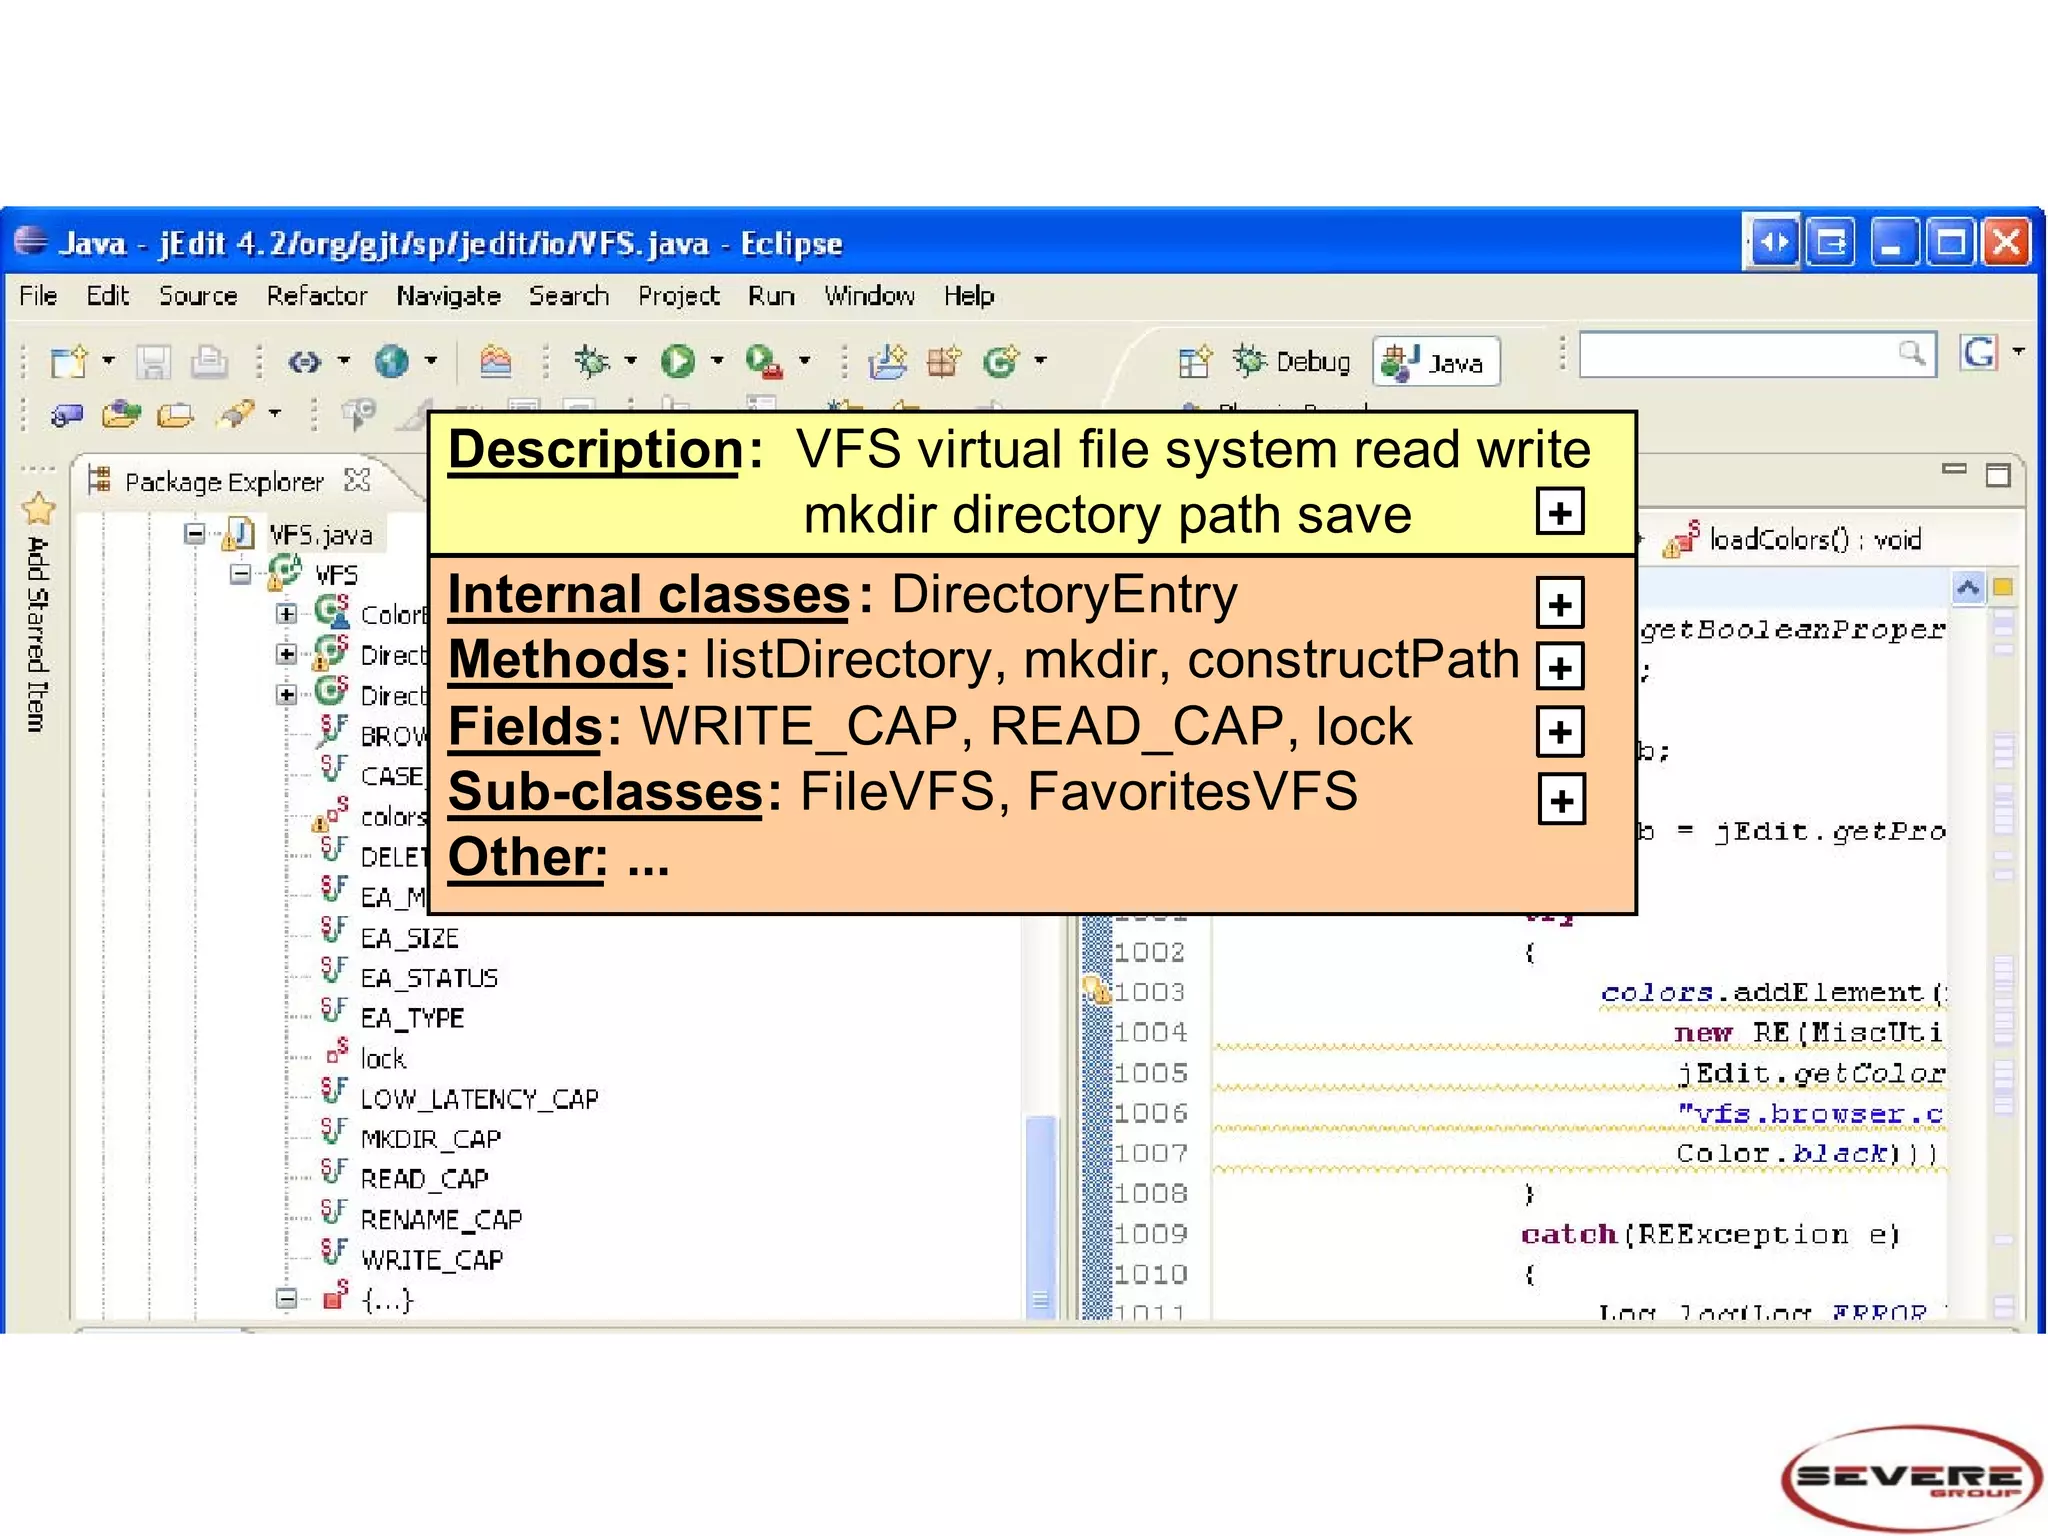Click the New Java Class icon
The height and width of the screenshot is (1536, 2048).
pos(1001,361)
